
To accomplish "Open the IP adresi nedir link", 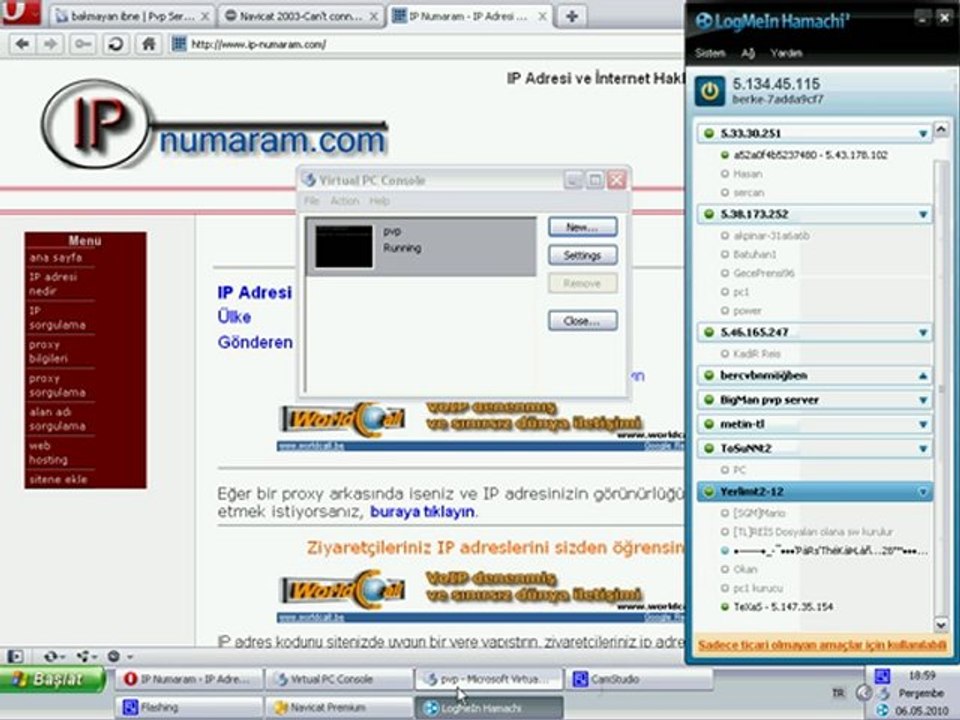I will [53, 284].
